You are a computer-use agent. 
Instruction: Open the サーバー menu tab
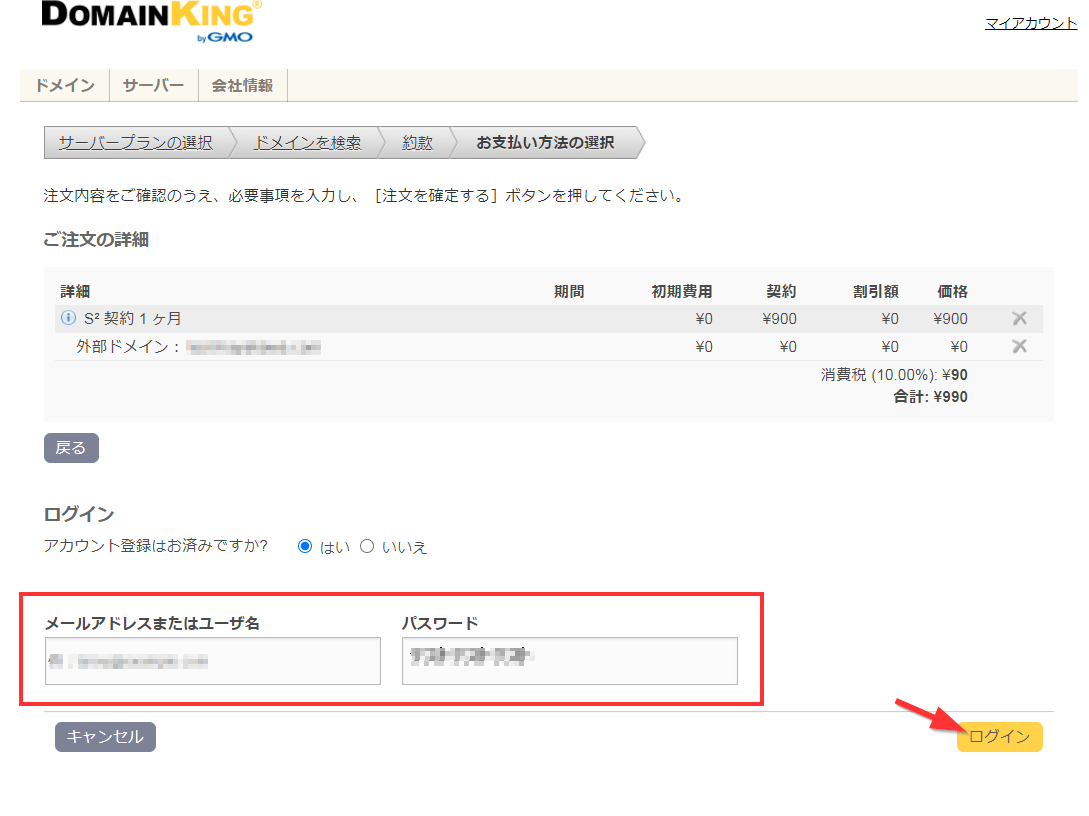153,86
